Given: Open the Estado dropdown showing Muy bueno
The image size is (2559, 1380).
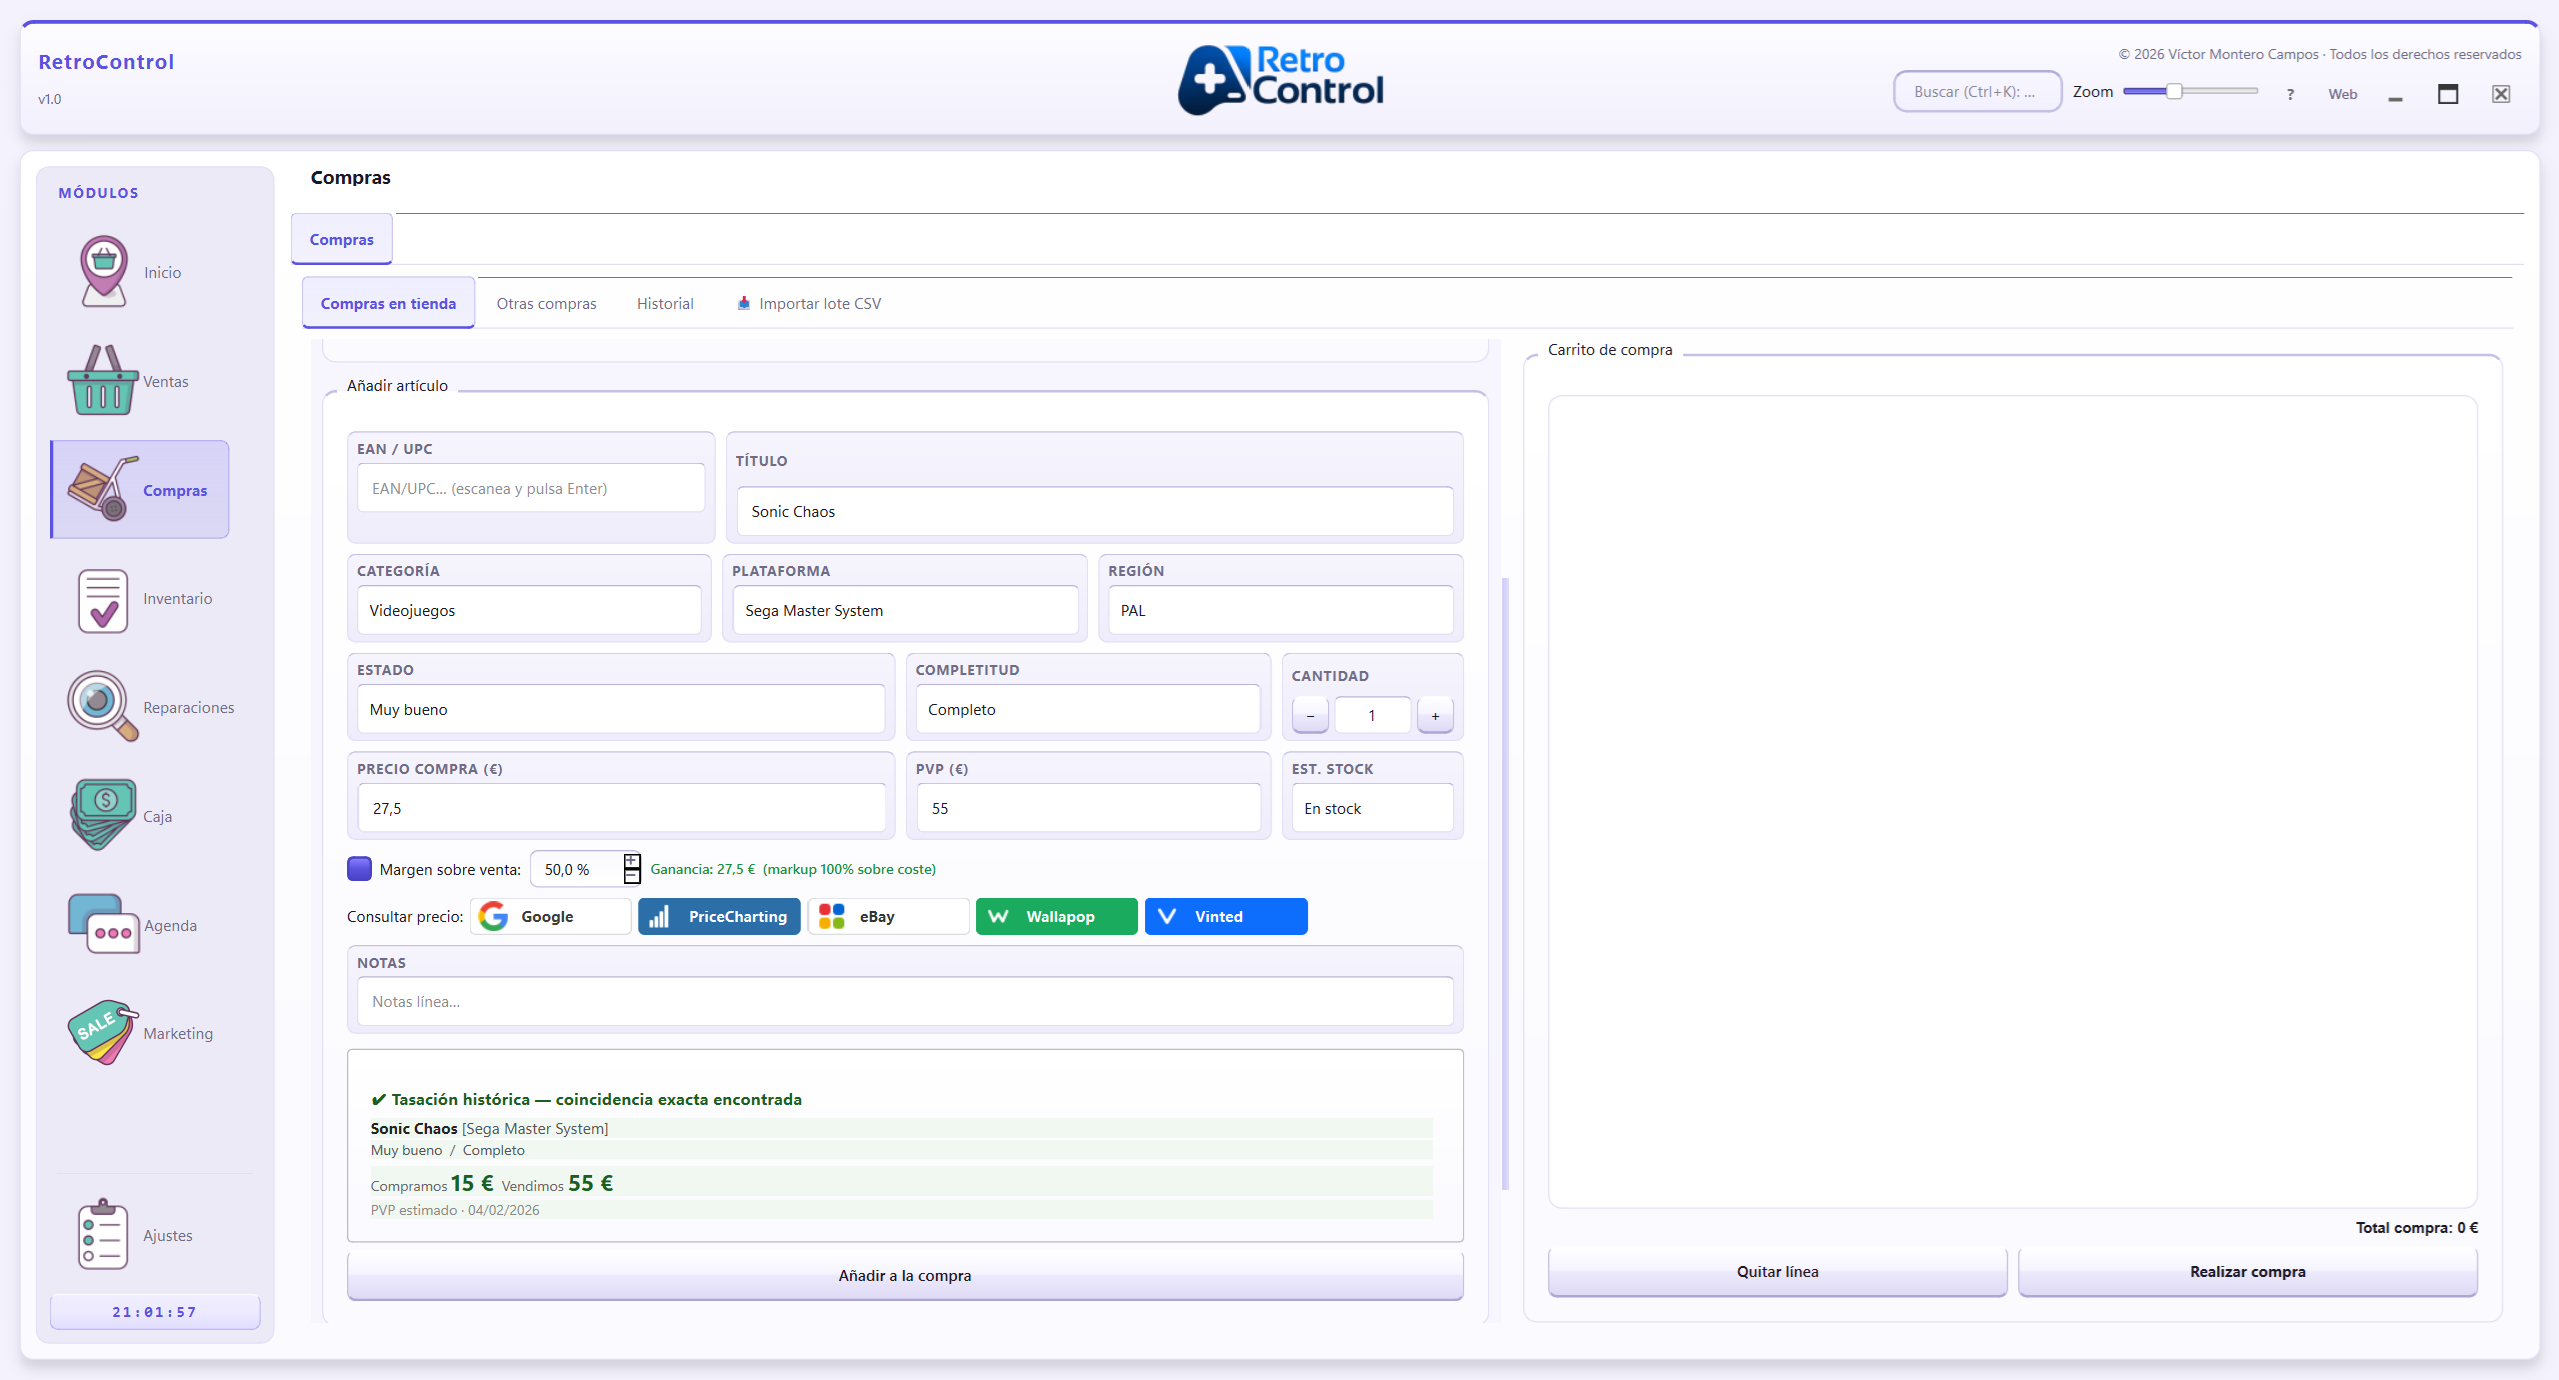Looking at the screenshot, I should pos(620,709).
